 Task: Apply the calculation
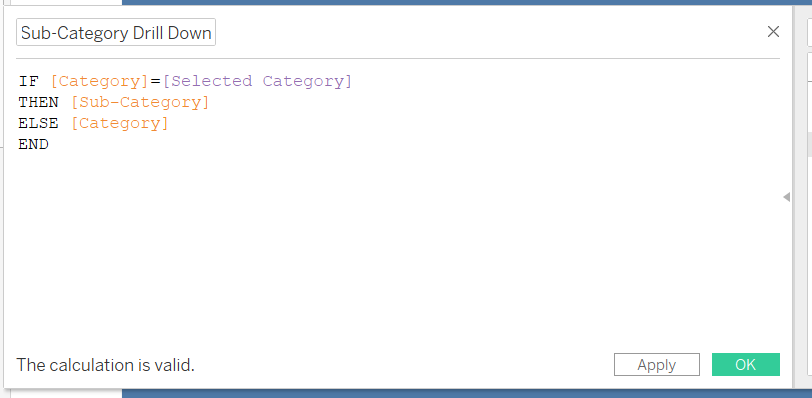657,365
